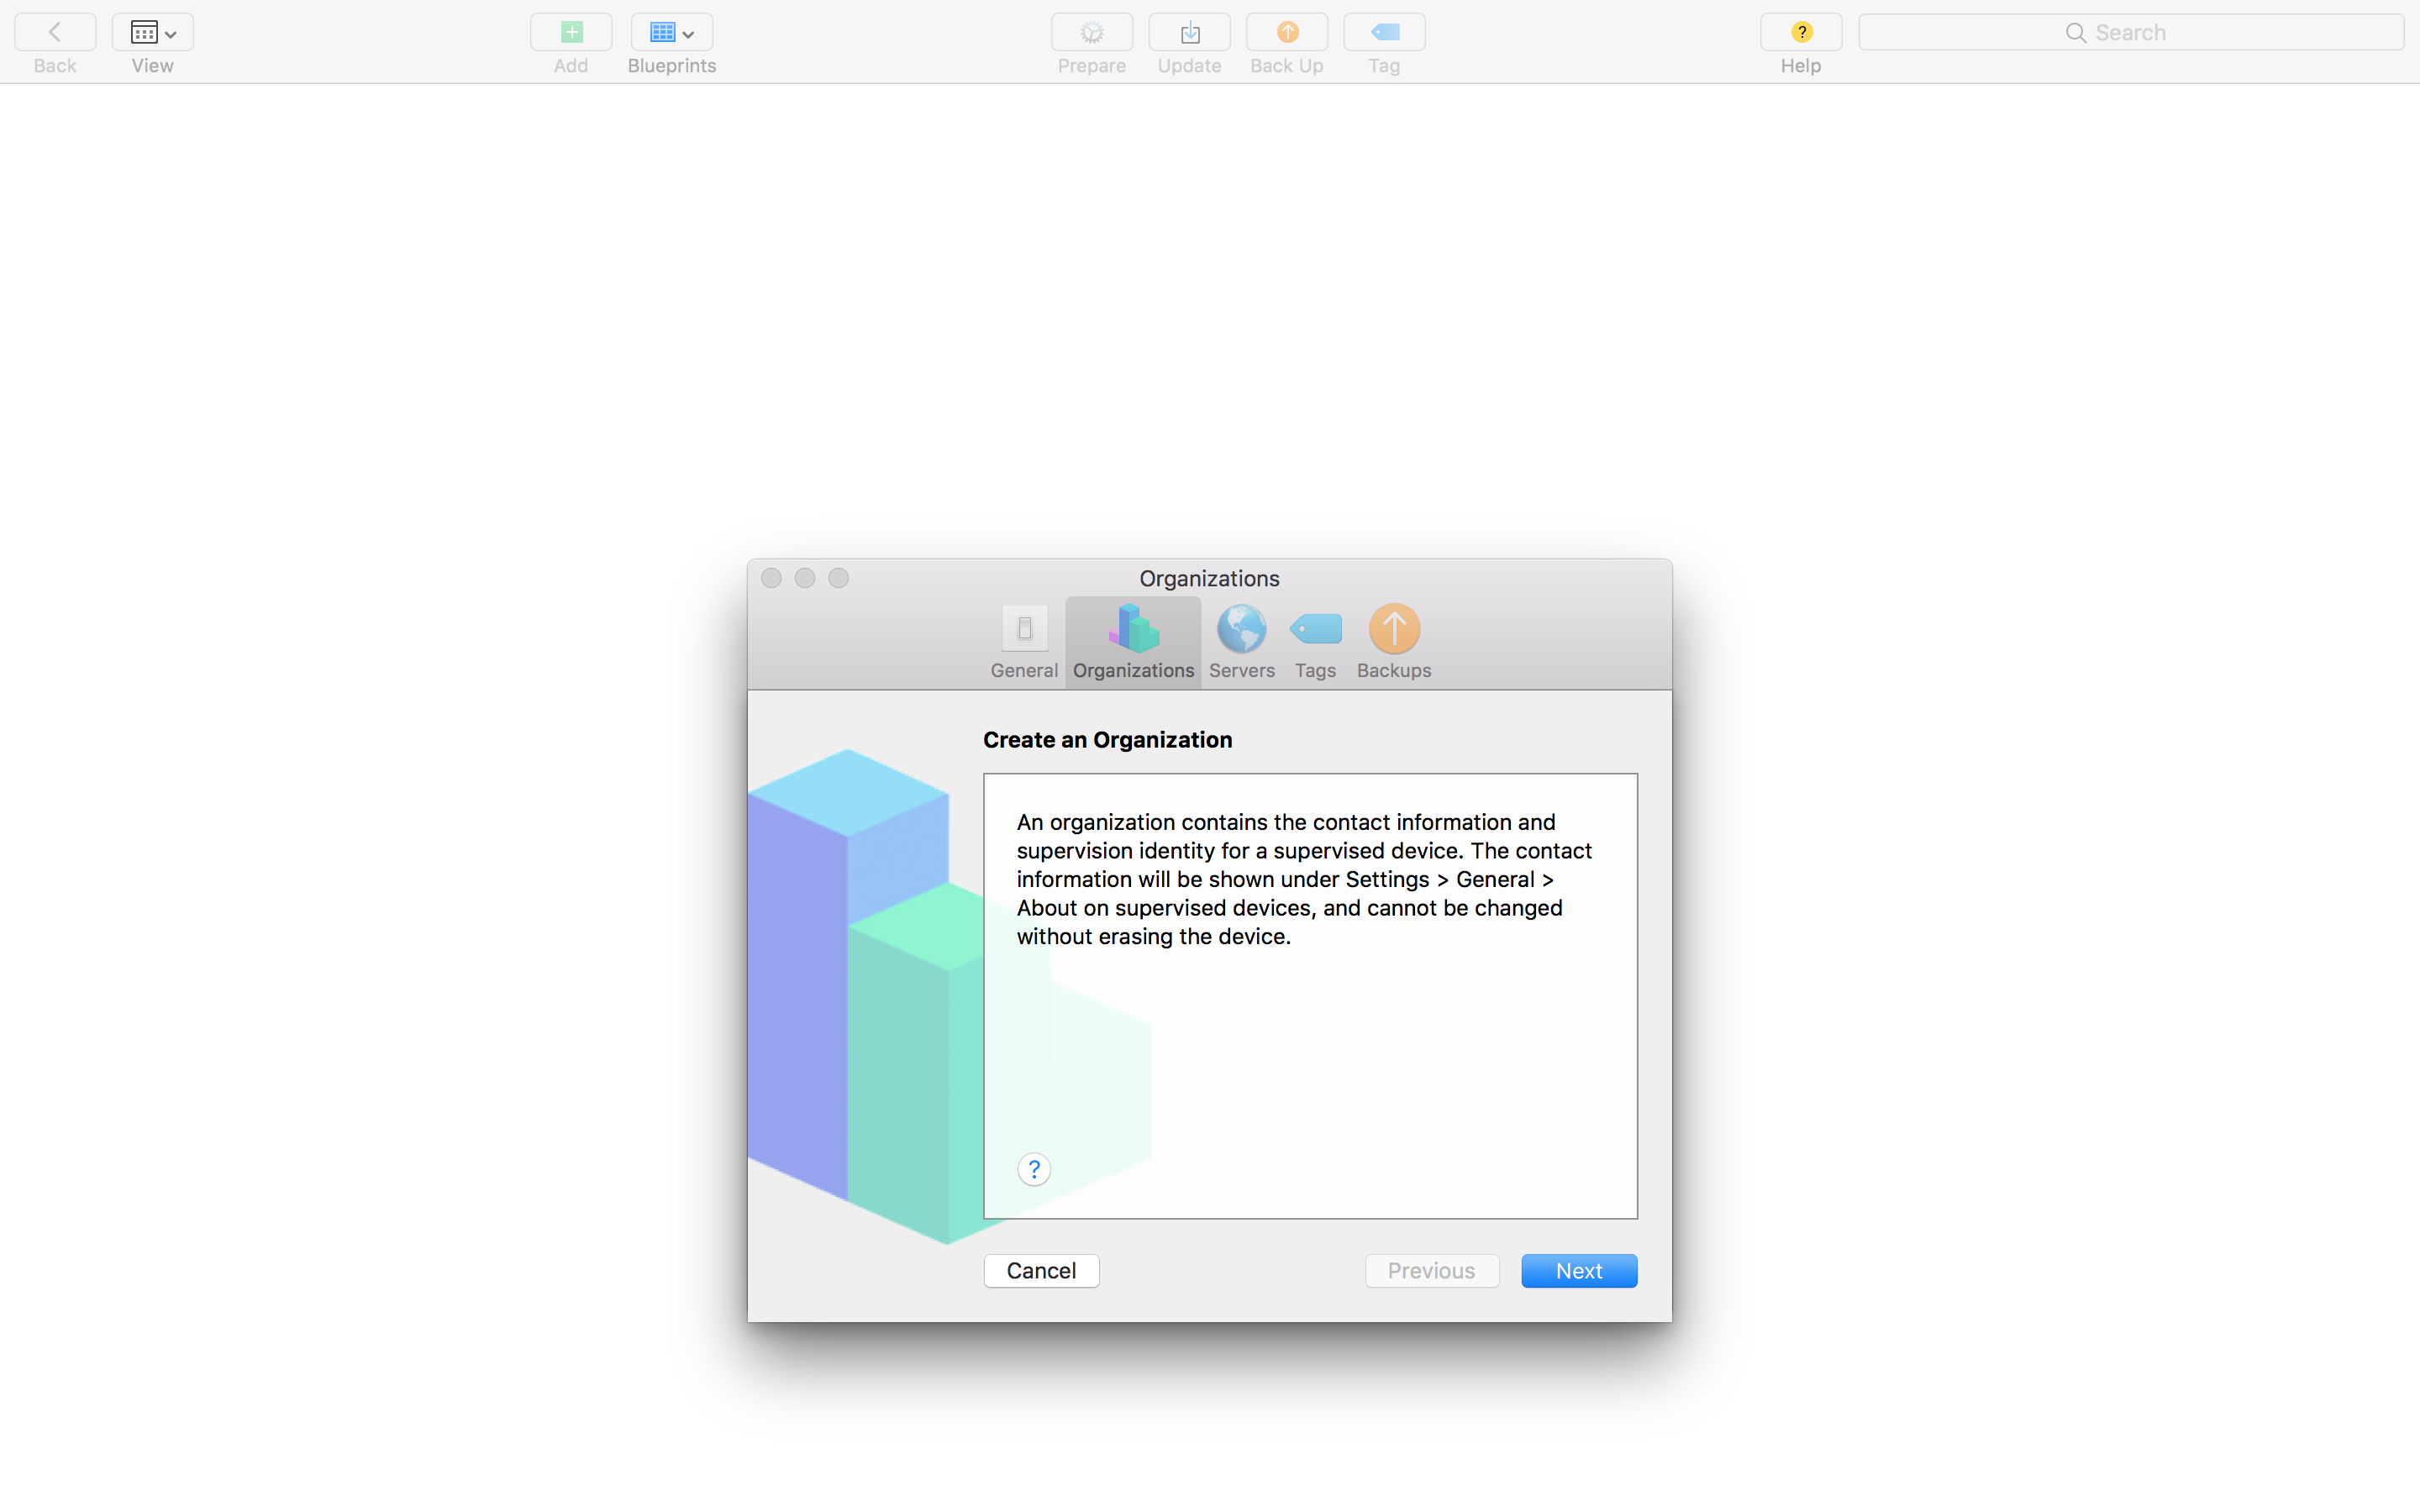Open Help with yellow question icon
This screenshot has height=1512, width=2420.
click(1801, 32)
